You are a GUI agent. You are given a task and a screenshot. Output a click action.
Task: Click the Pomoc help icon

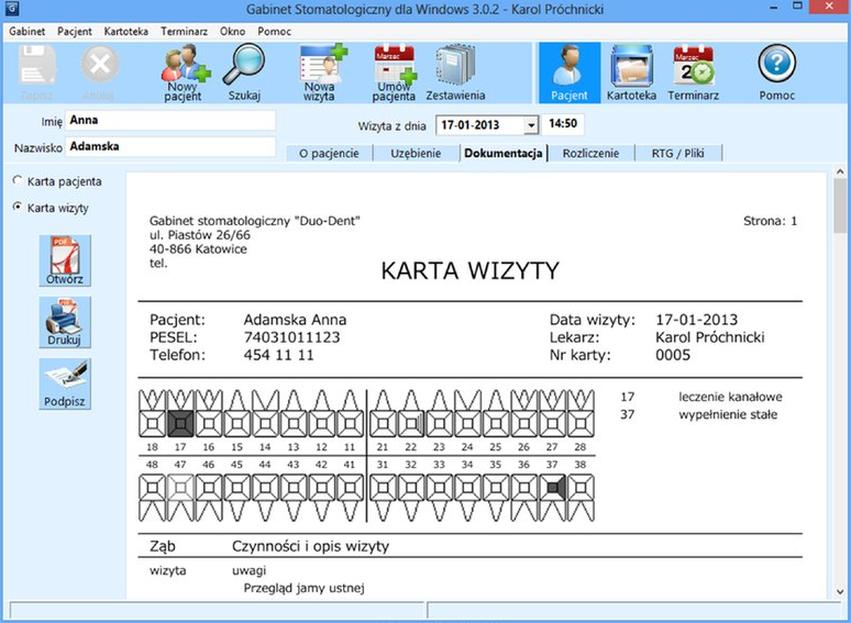coord(777,68)
